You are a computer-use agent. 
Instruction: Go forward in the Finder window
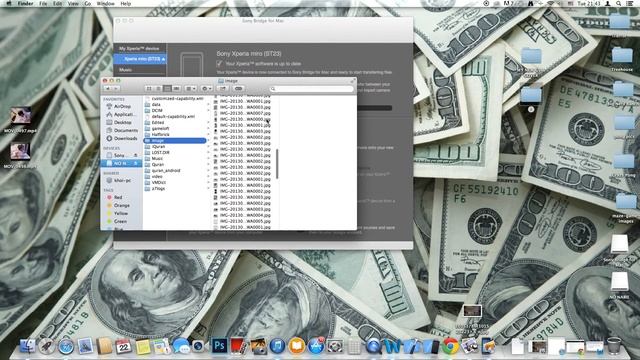(116, 89)
